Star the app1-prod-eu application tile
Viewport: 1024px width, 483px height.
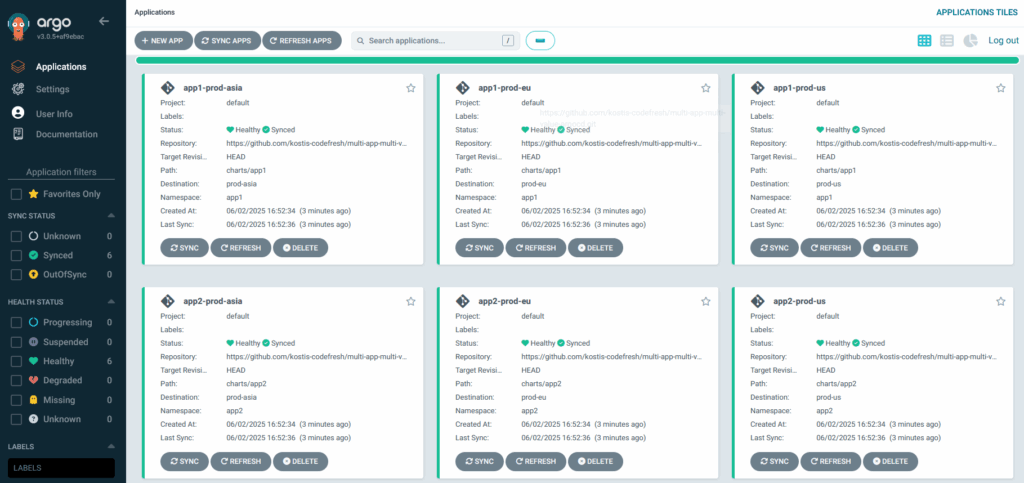pos(705,88)
